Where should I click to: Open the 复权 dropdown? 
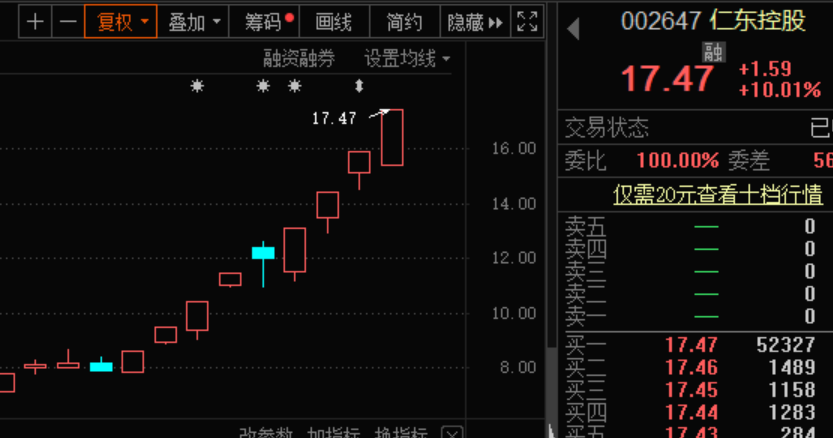click(121, 22)
